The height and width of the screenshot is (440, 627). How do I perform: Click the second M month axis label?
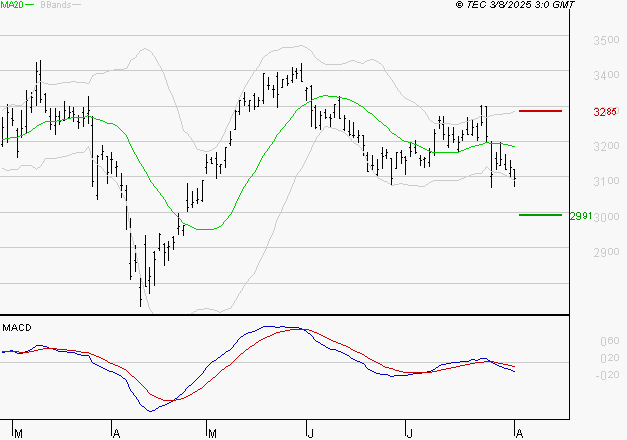[212, 433]
